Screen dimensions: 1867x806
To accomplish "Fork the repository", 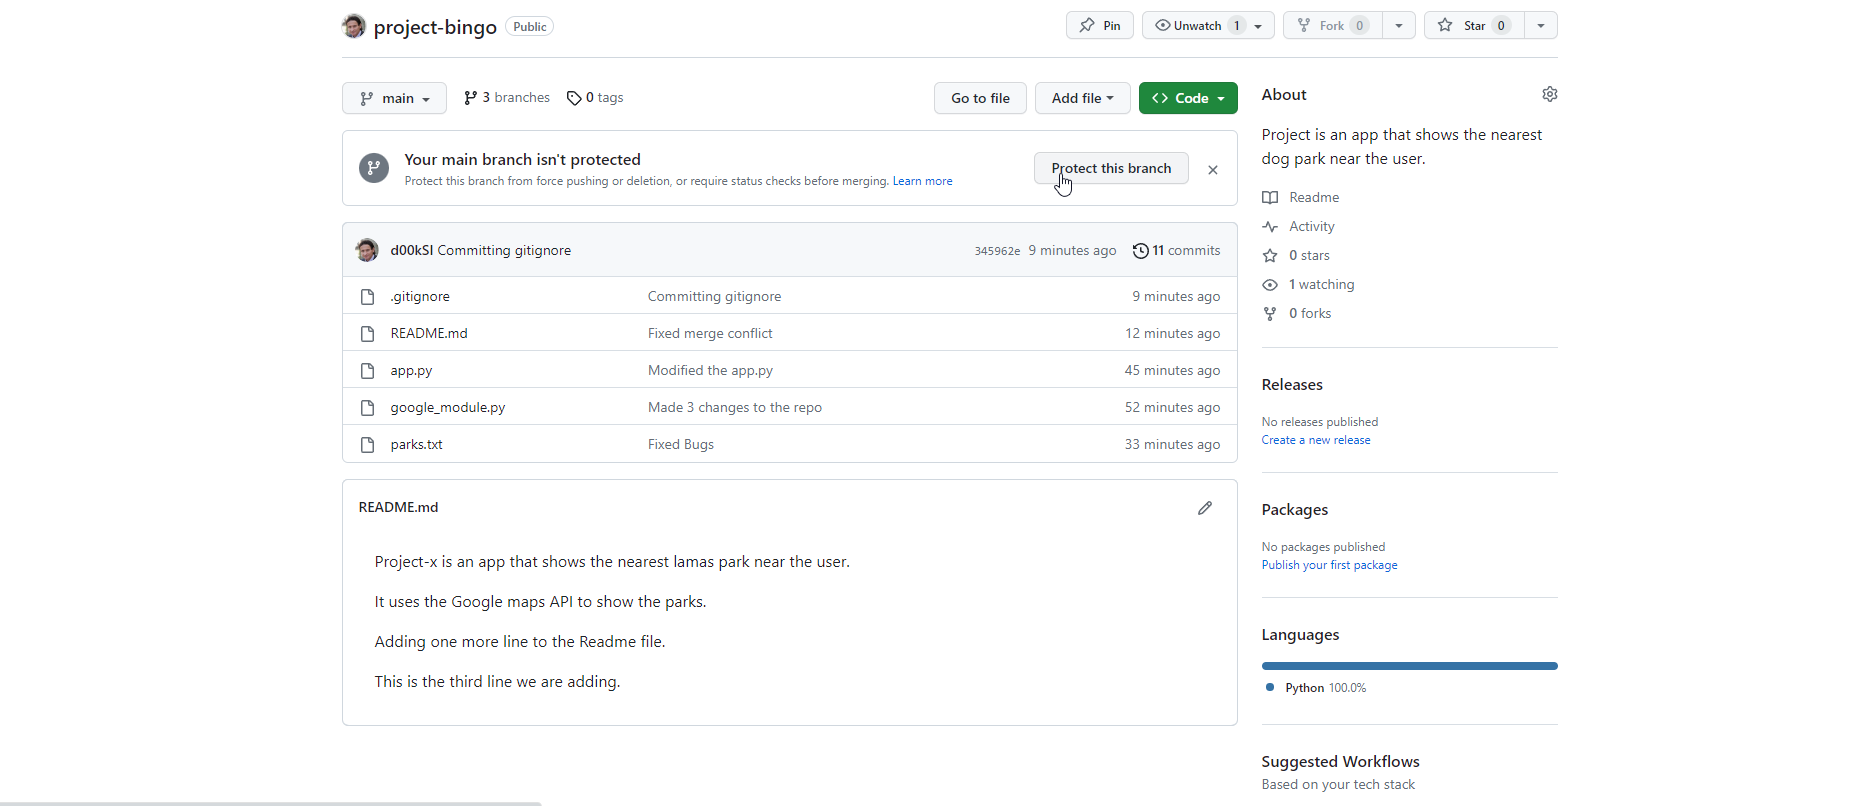I will pyautogui.click(x=1332, y=26).
